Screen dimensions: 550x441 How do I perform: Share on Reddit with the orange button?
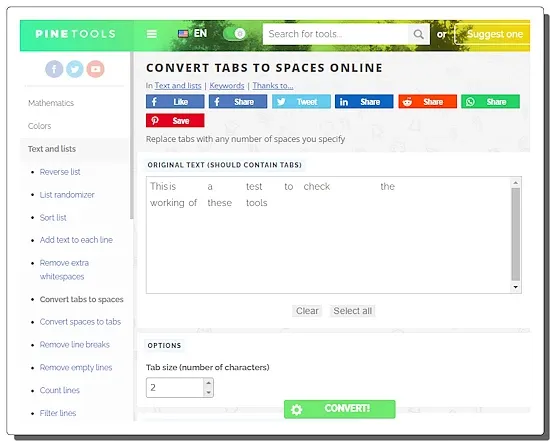click(427, 102)
